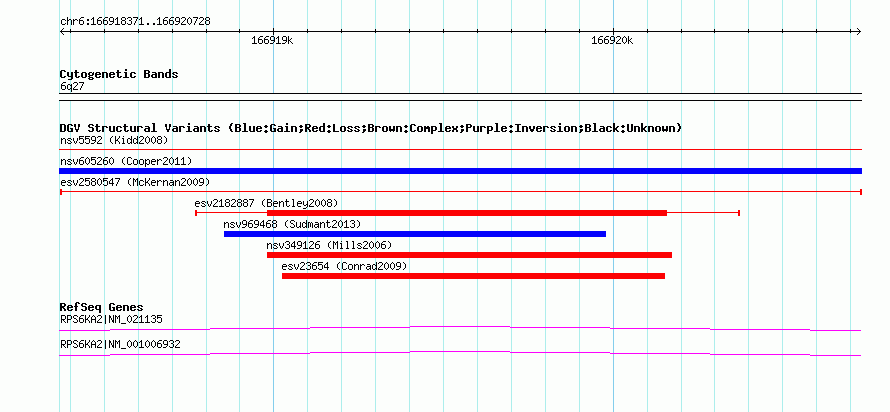
Task: Click the RPS6KA2|NM_001006932 gene label
Action: [x=120, y=344]
